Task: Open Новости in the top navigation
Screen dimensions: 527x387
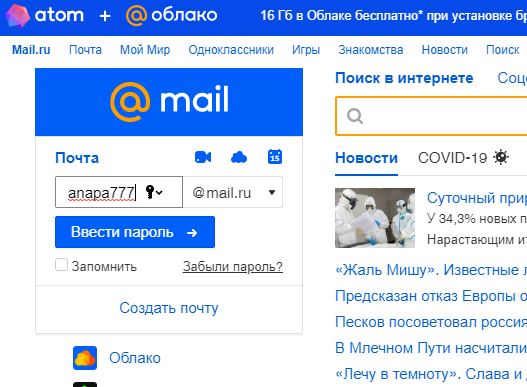Action: [x=445, y=50]
